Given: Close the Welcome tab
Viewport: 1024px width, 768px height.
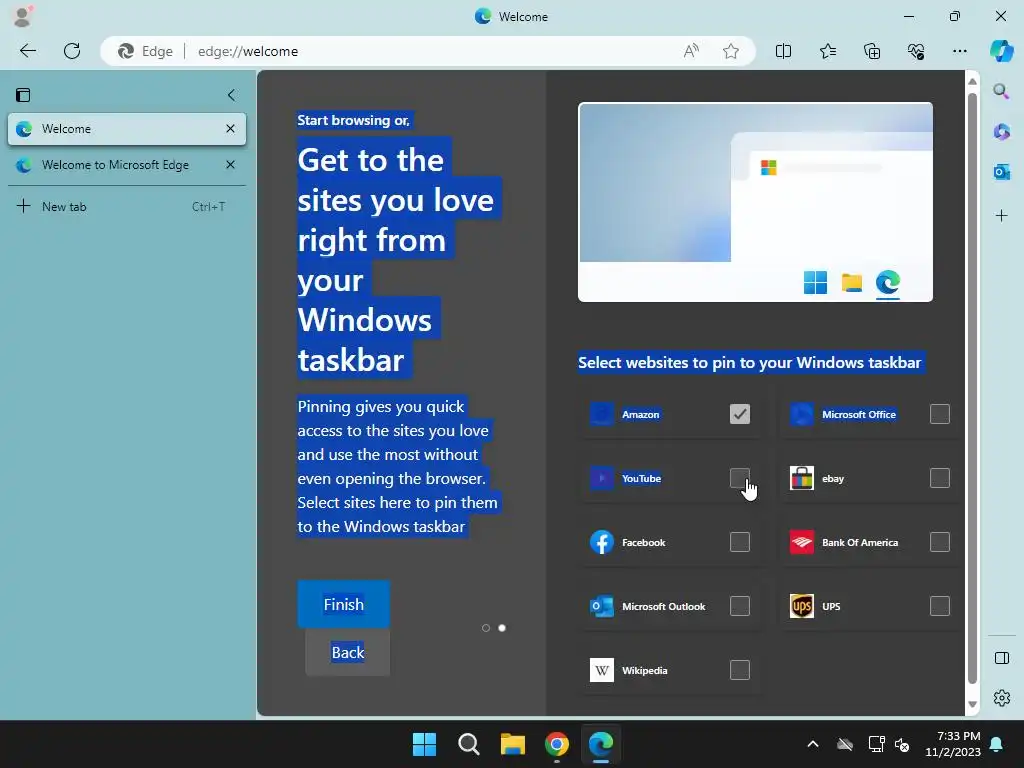Looking at the screenshot, I should coord(230,129).
